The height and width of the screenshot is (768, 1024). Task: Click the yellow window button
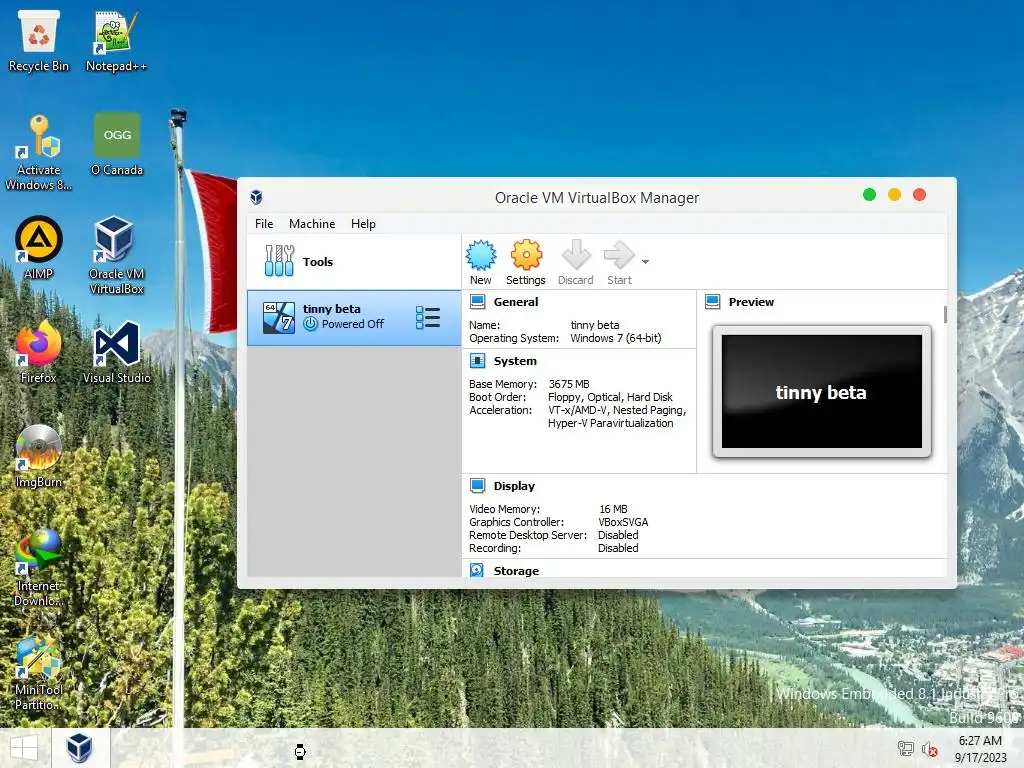(895, 195)
